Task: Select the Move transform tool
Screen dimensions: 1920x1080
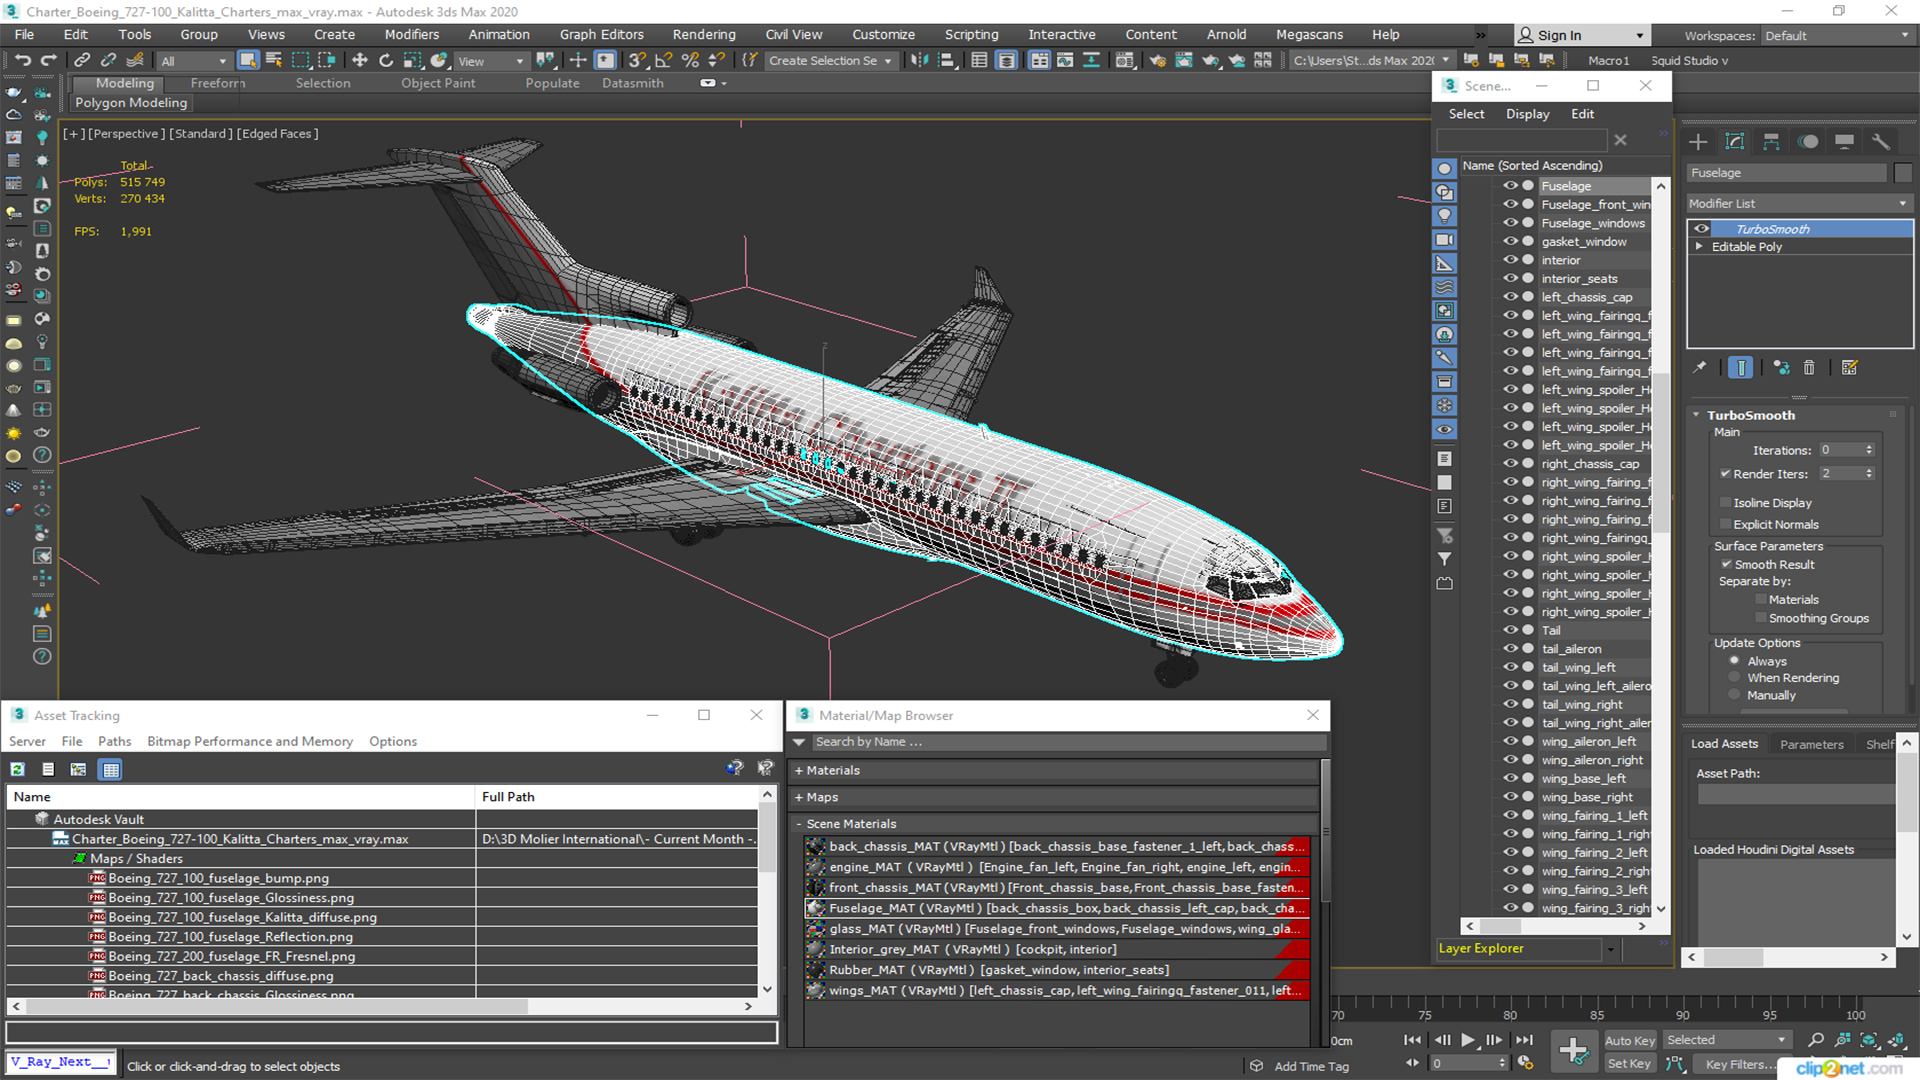Action: pyautogui.click(x=360, y=60)
